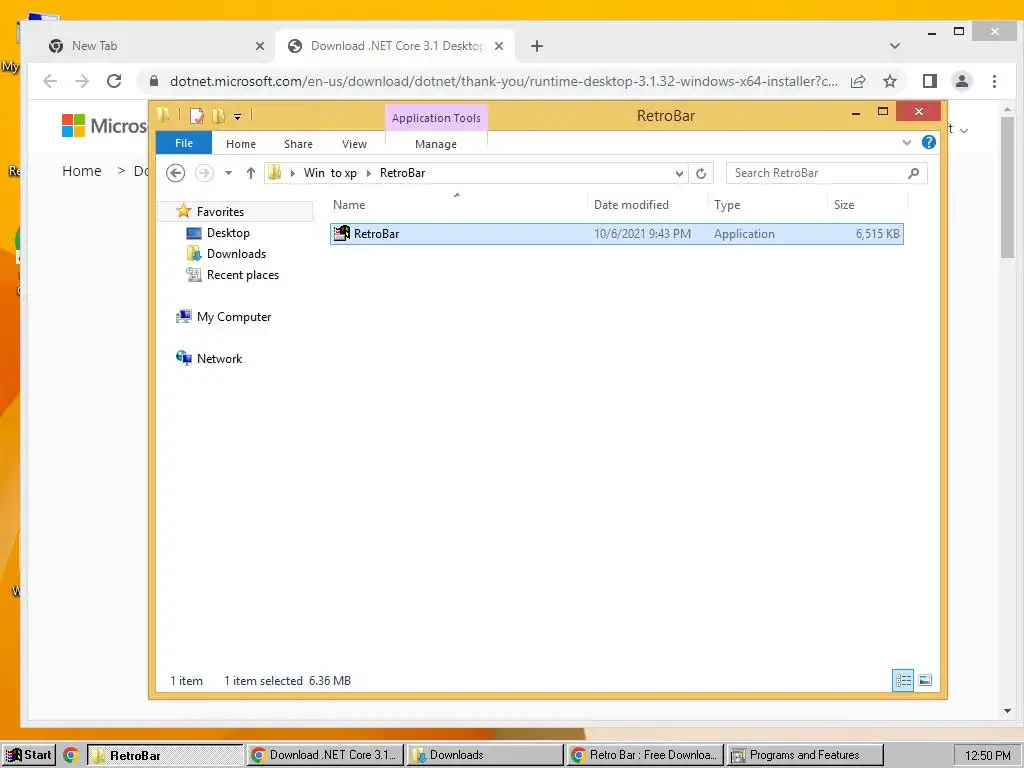Click the Properties quick access icon
The height and width of the screenshot is (768, 1024).
point(197,116)
